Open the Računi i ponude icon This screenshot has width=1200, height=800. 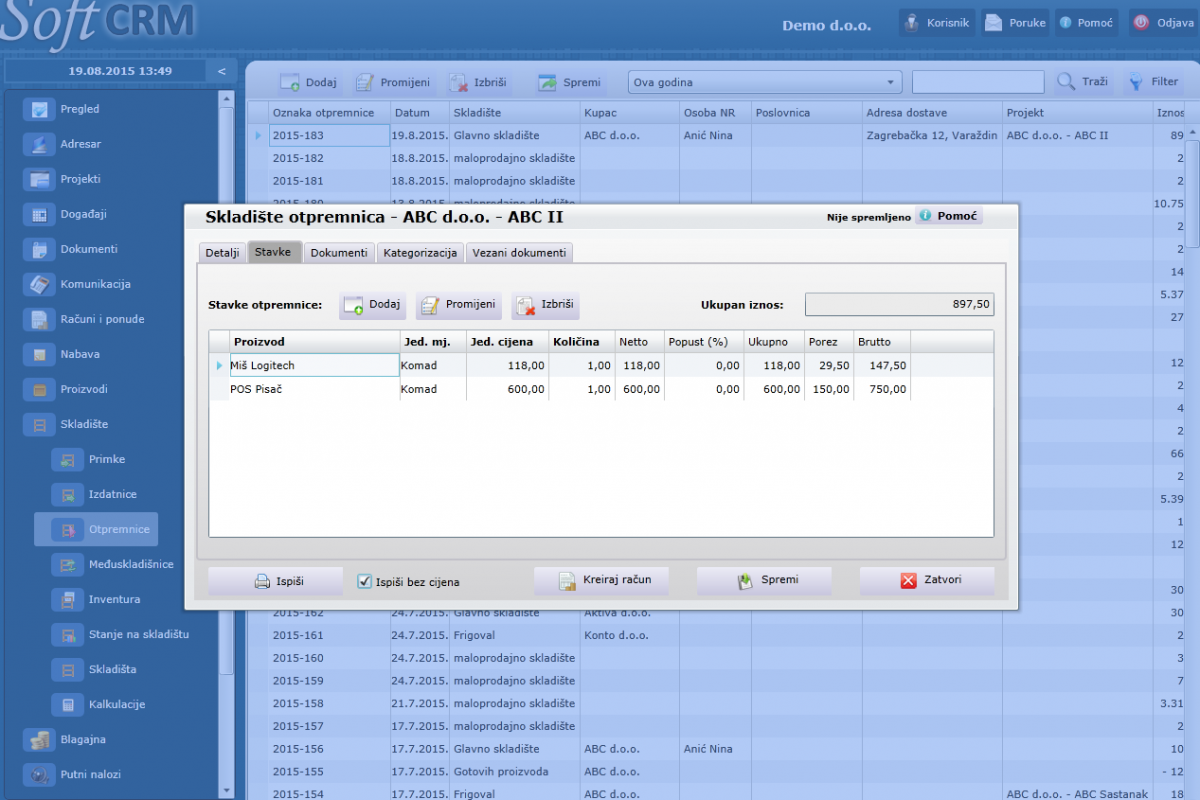(x=39, y=319)
